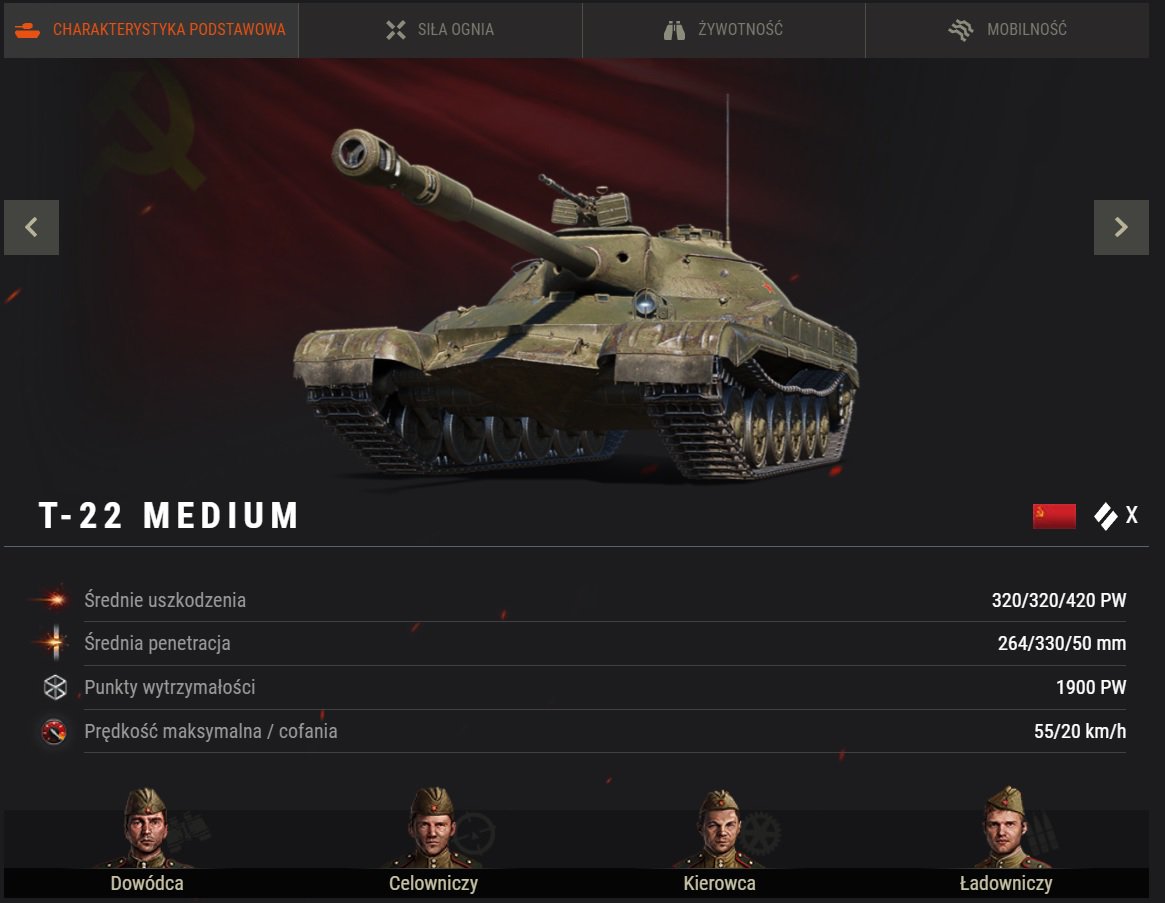Go to previous tank with left arrow
Viewport: 1165px width, 903px height.
(31, 227)
